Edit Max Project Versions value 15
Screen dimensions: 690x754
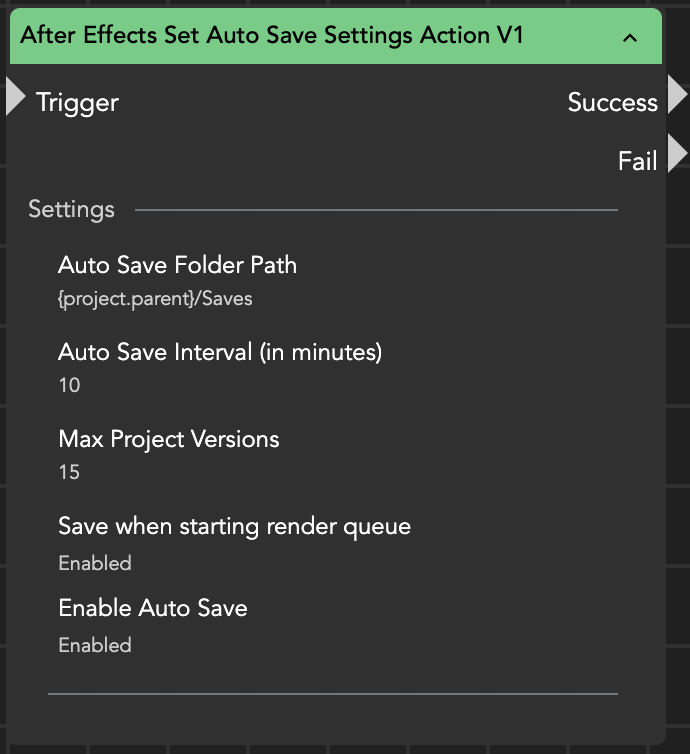tap(69, 472)
